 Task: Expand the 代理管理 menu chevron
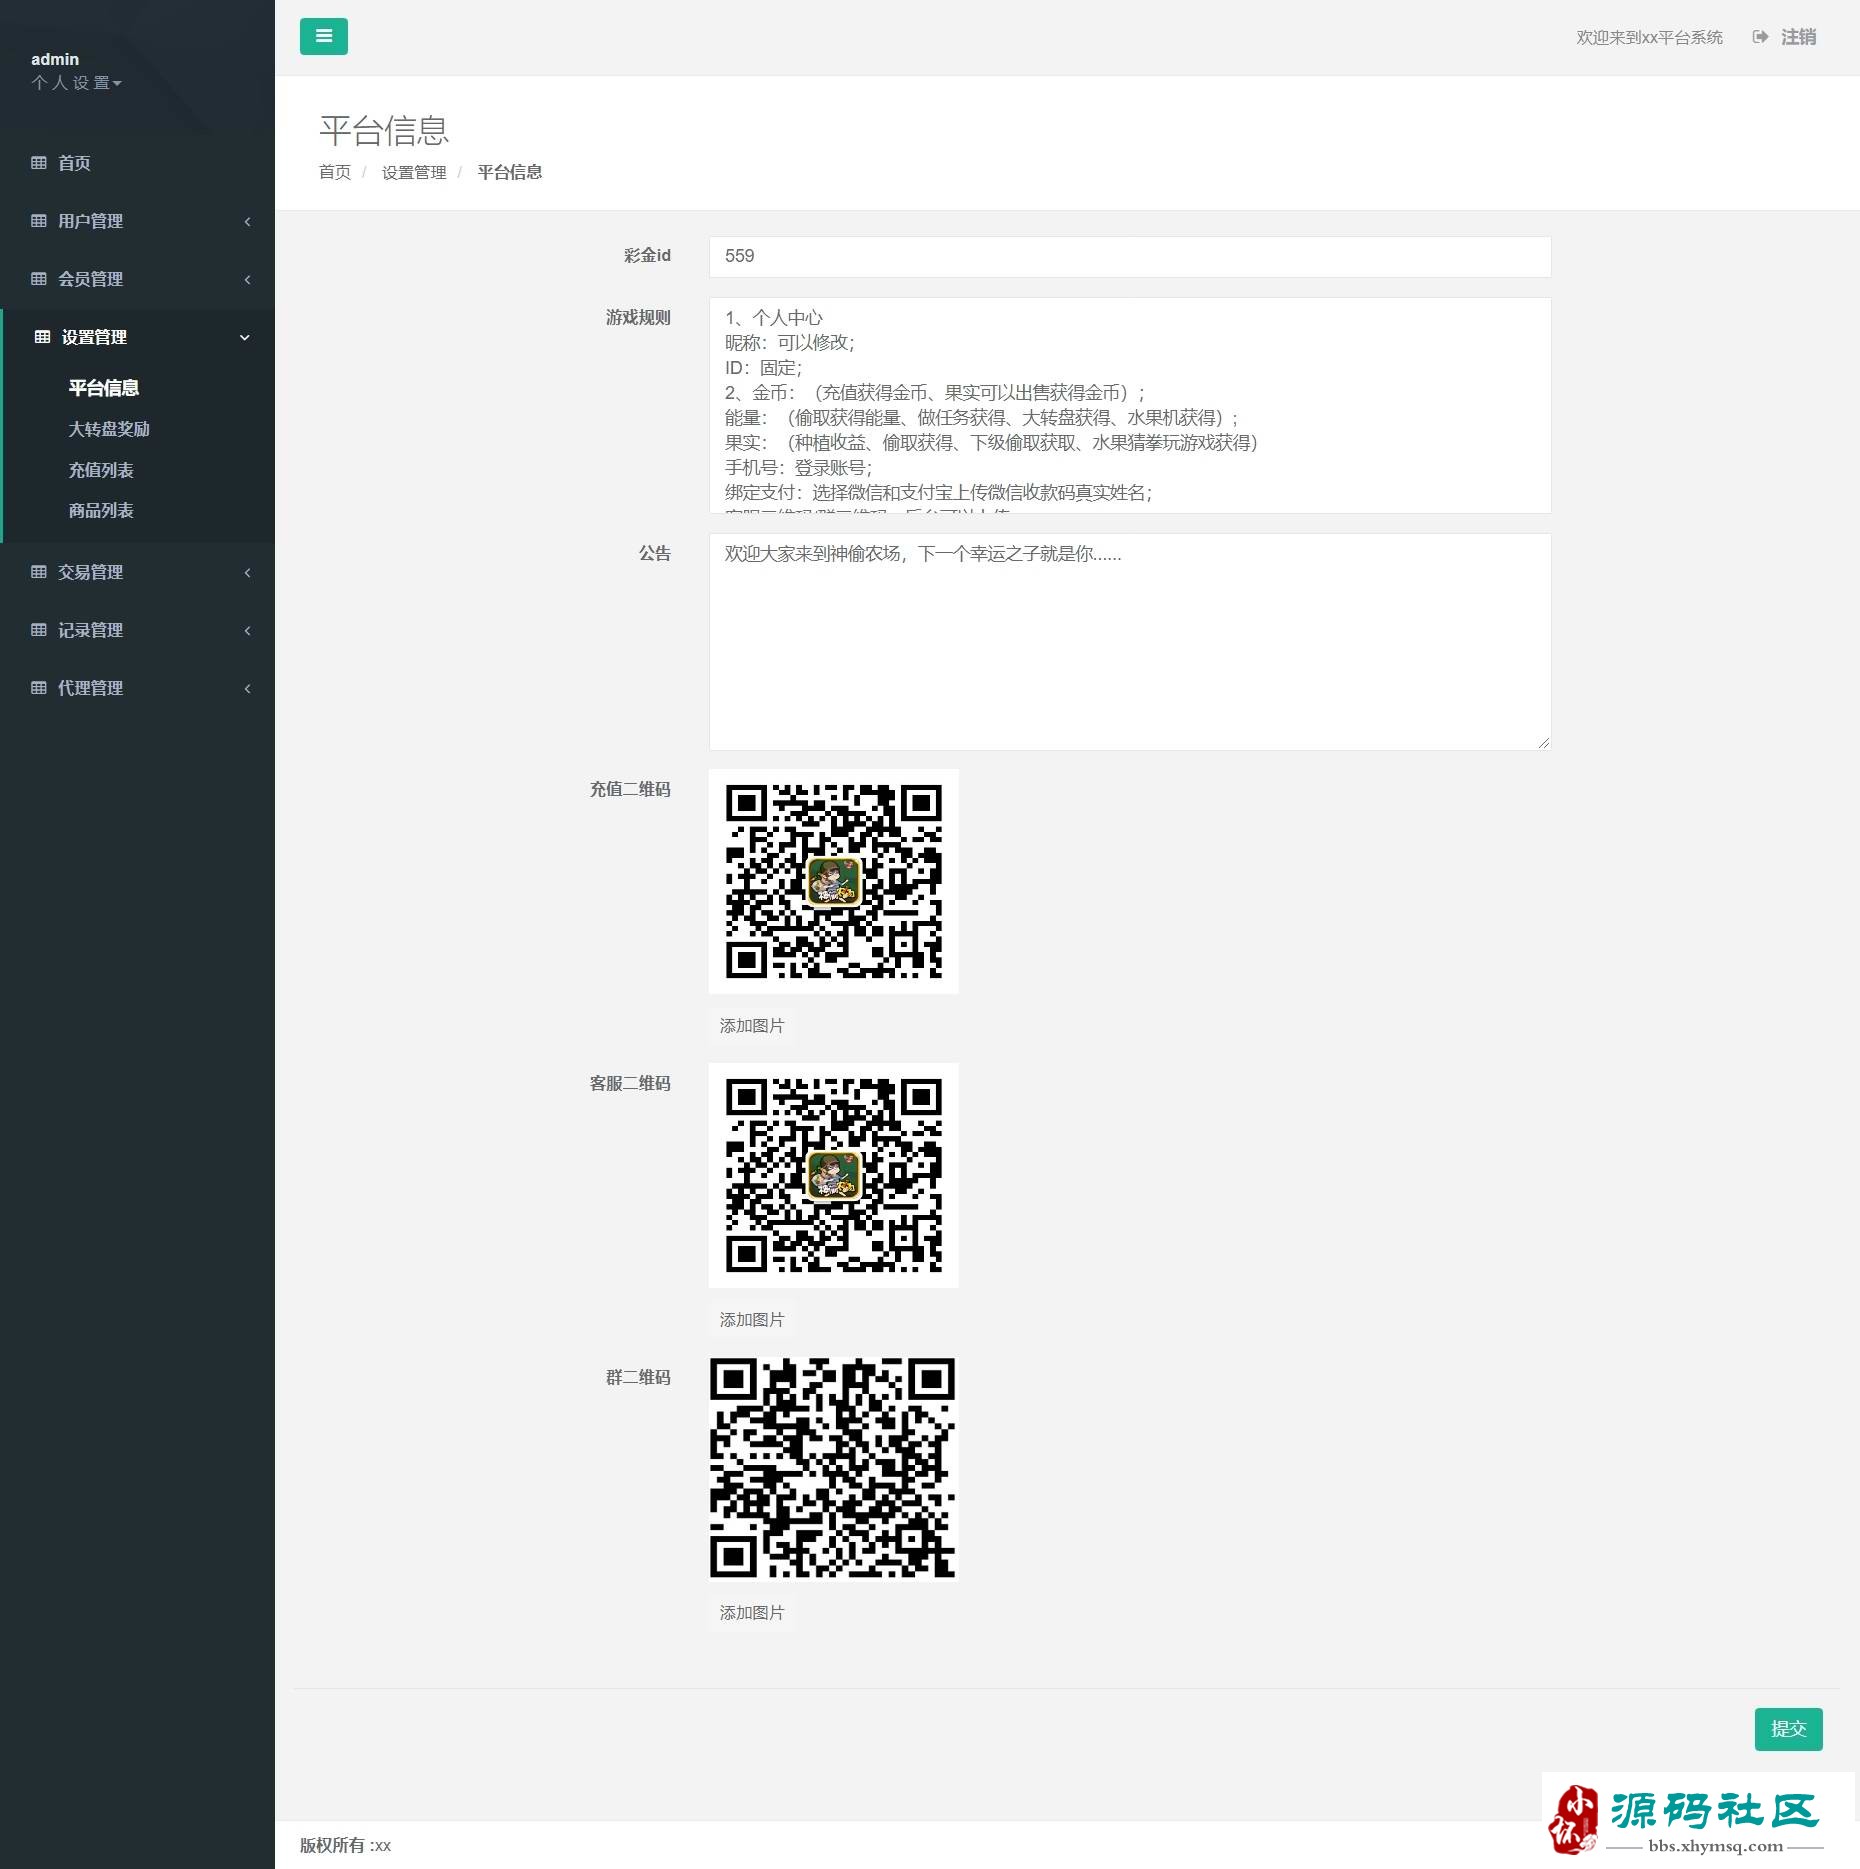pyautogui.click(x=247, y=688)
